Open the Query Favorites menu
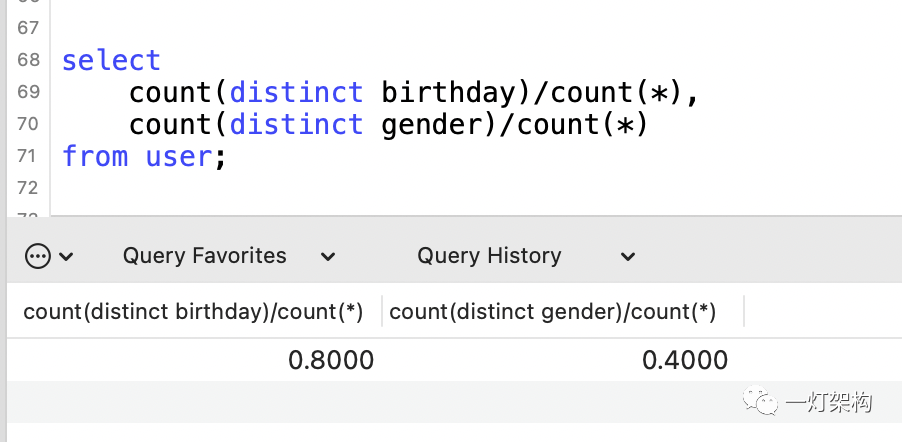This screenshot has height=442, width=902. [204, 256]
